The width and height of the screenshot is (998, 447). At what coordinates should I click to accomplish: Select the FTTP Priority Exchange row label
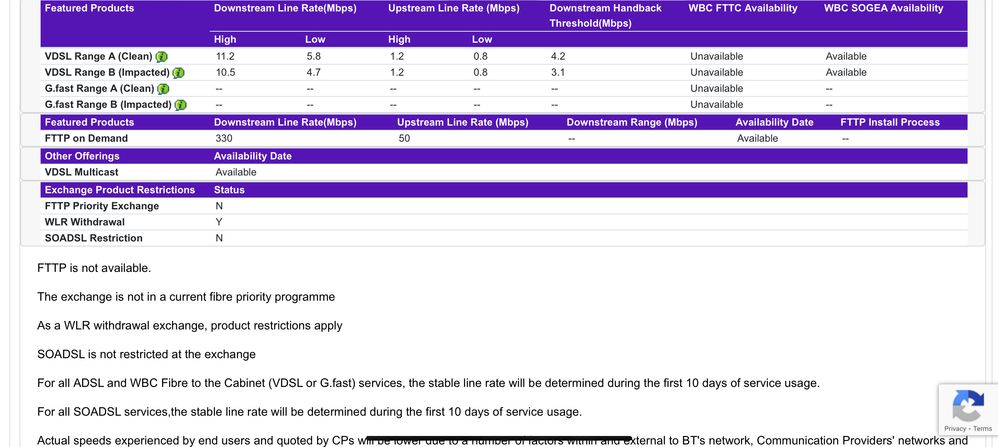click(101, 206)
